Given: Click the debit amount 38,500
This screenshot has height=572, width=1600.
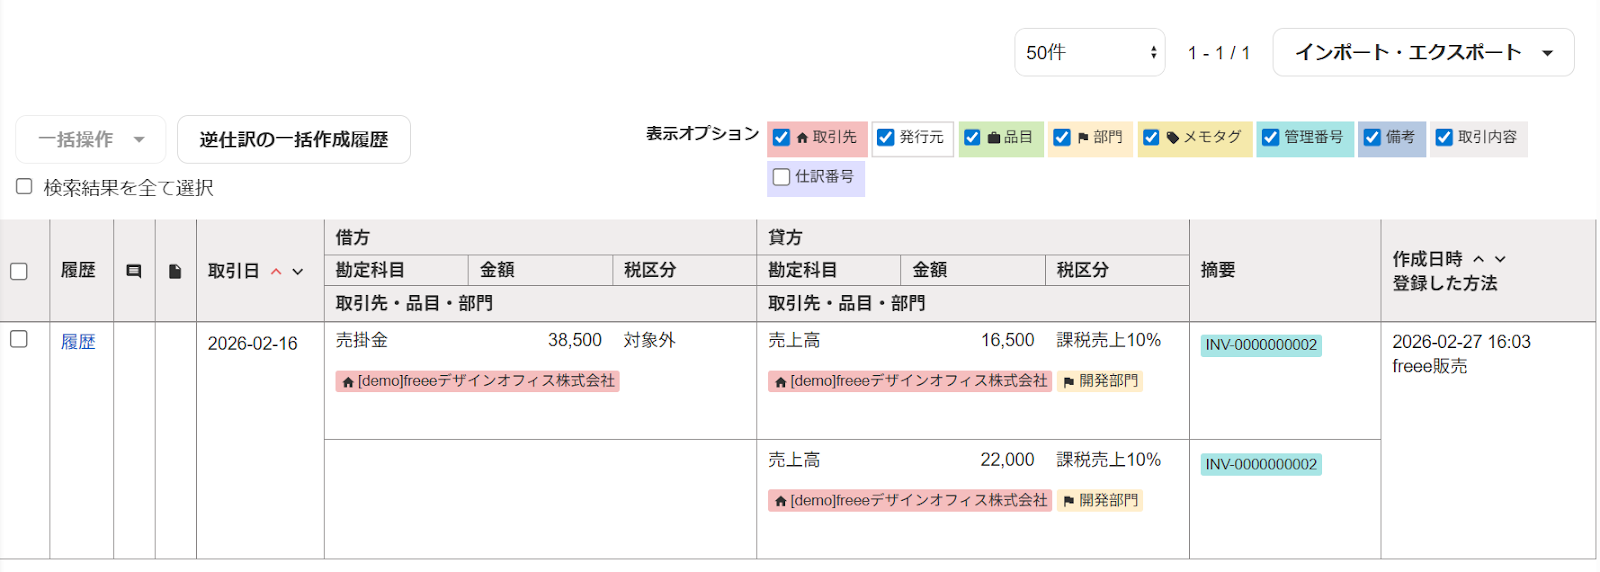Looking at the screenshot, I should tap(575, 341).
